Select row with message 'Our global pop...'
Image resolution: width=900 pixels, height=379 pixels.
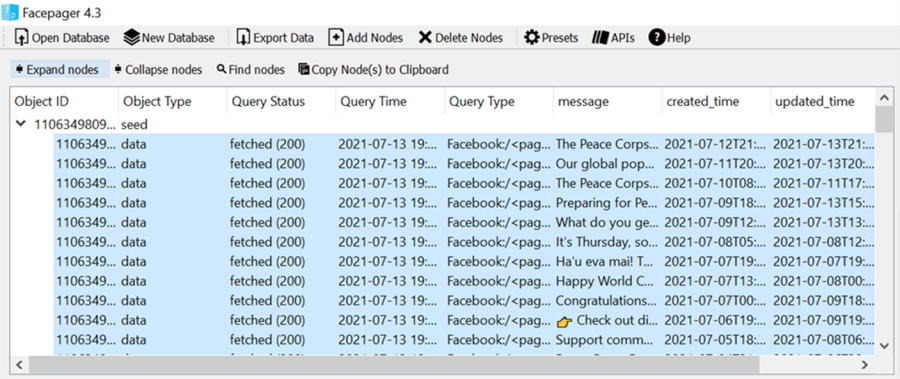click(464, 164)
